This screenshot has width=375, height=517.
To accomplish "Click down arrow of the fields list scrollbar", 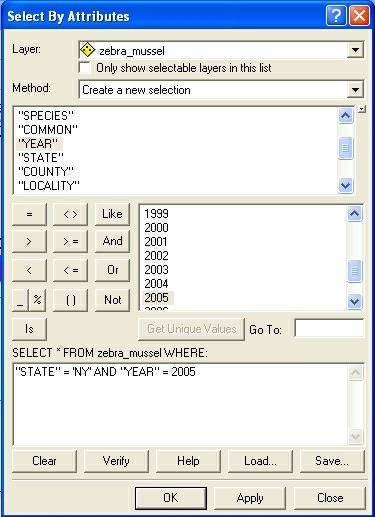I will 346,185.
